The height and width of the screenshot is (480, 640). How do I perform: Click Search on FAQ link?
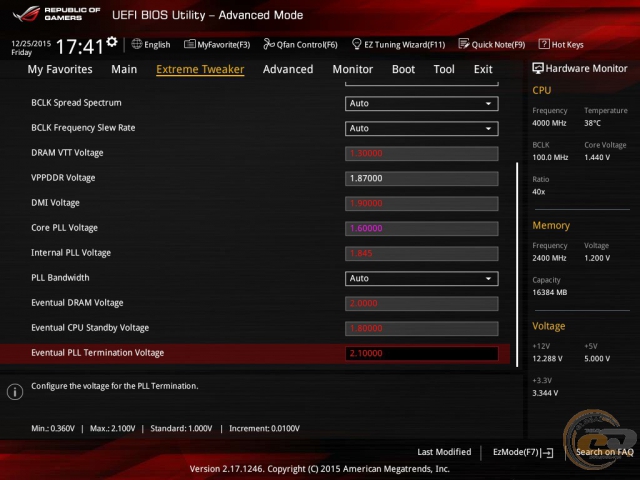pyautogui.click(x=604, y=452)
